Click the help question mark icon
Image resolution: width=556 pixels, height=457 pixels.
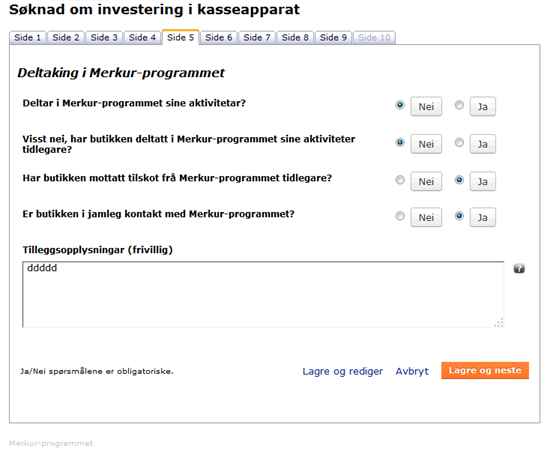519,268
